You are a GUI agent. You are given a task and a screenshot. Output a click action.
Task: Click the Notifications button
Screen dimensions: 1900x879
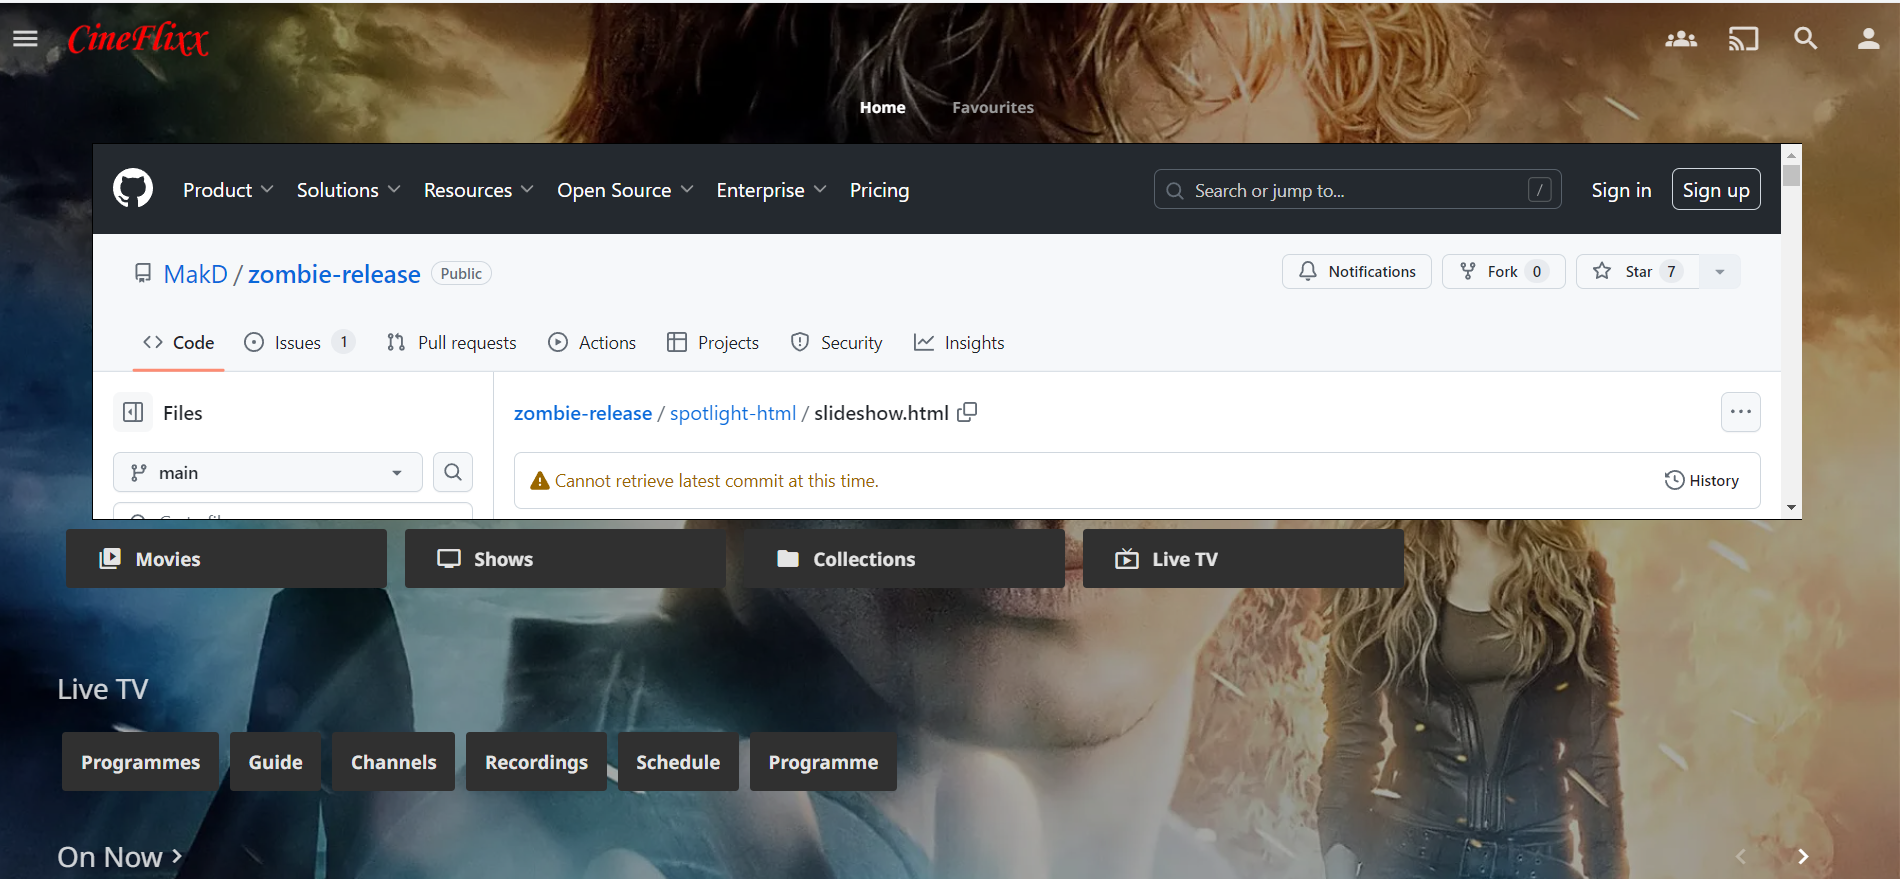pos(1357,271)
